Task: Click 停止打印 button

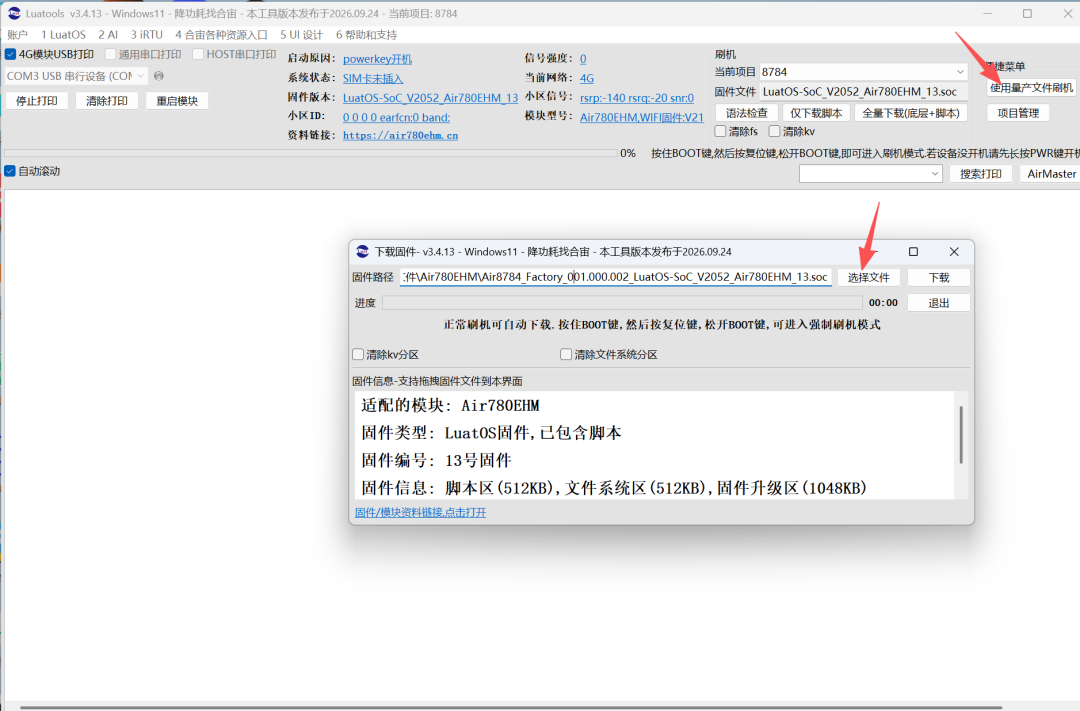Action: coord(37,101)
